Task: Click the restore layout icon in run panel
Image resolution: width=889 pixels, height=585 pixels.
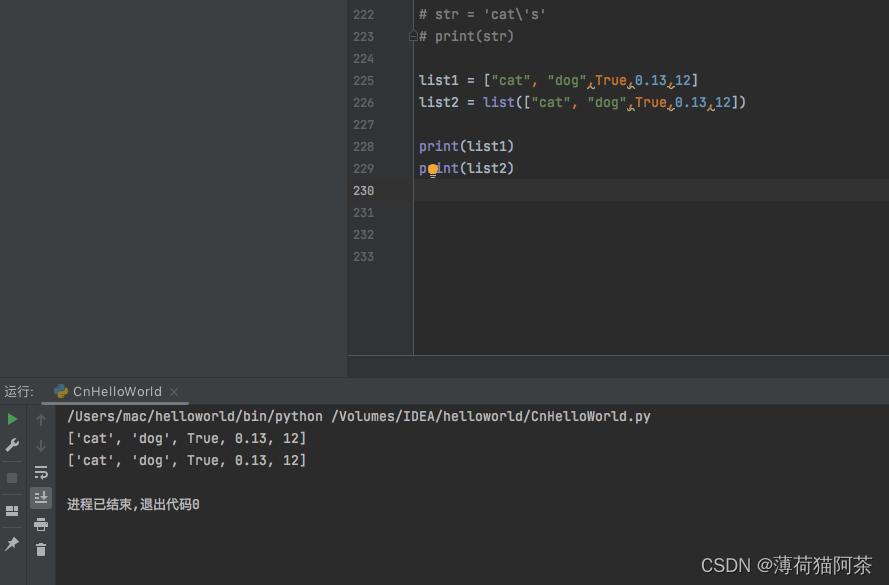Action: point(12,511)
